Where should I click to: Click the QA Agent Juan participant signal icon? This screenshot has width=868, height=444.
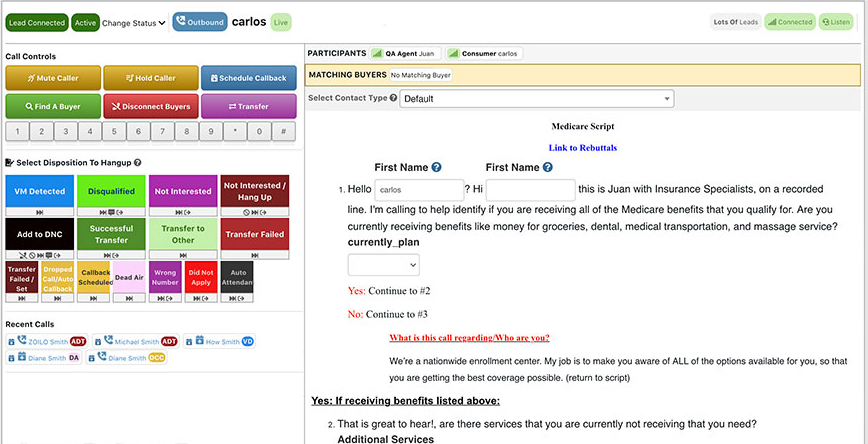pos(377,54)
